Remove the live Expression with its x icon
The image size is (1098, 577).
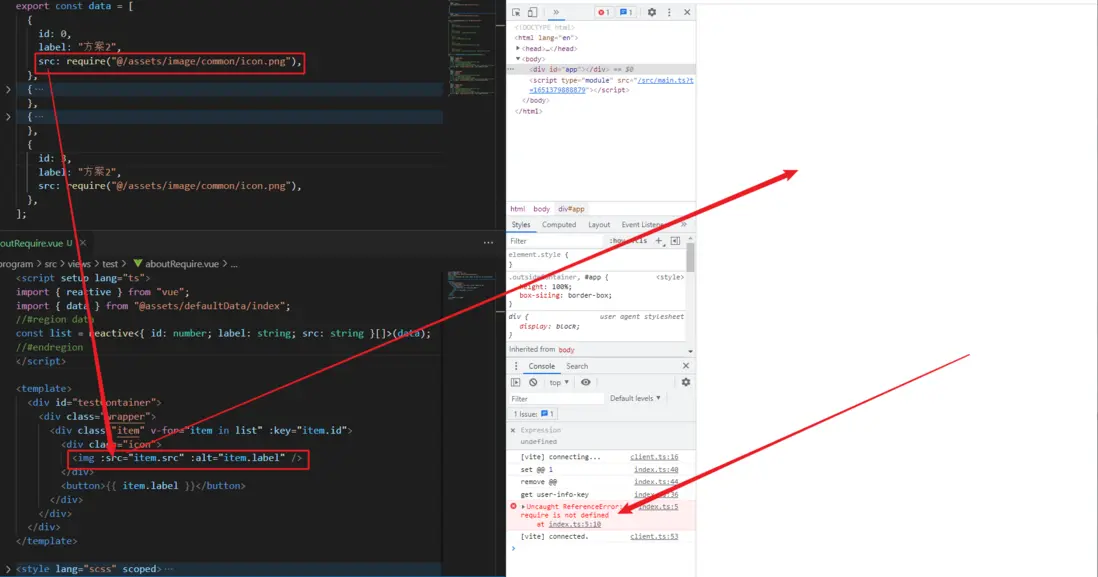pyautogui.click(x=513, y=430)
